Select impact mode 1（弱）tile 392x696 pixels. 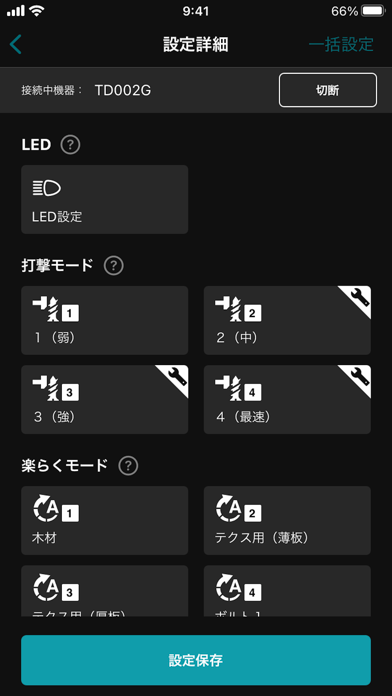105,320
